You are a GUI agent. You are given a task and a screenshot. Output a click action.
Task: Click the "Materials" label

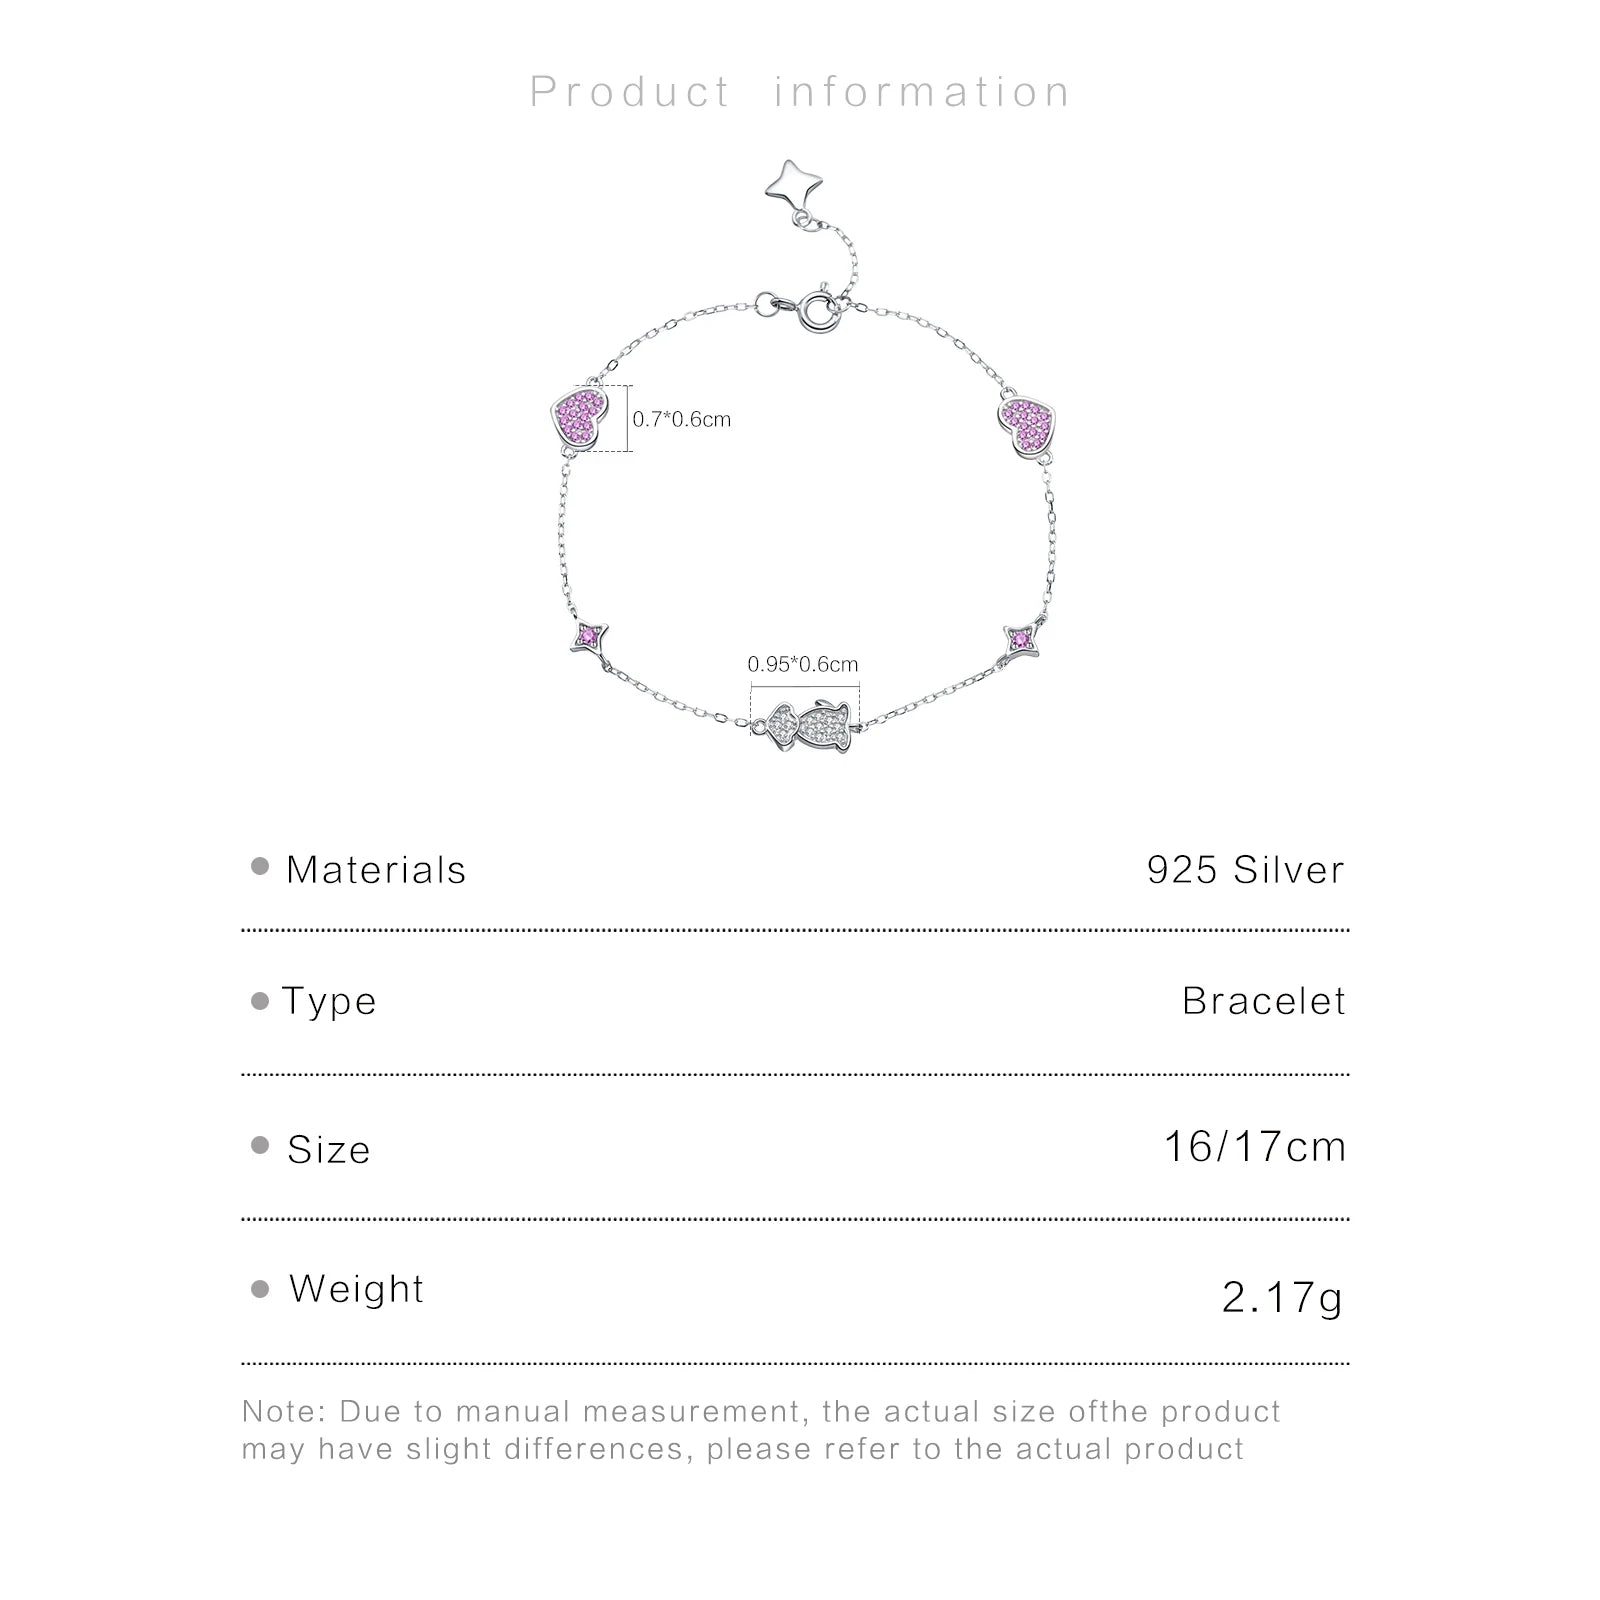[x=376, y=870]
